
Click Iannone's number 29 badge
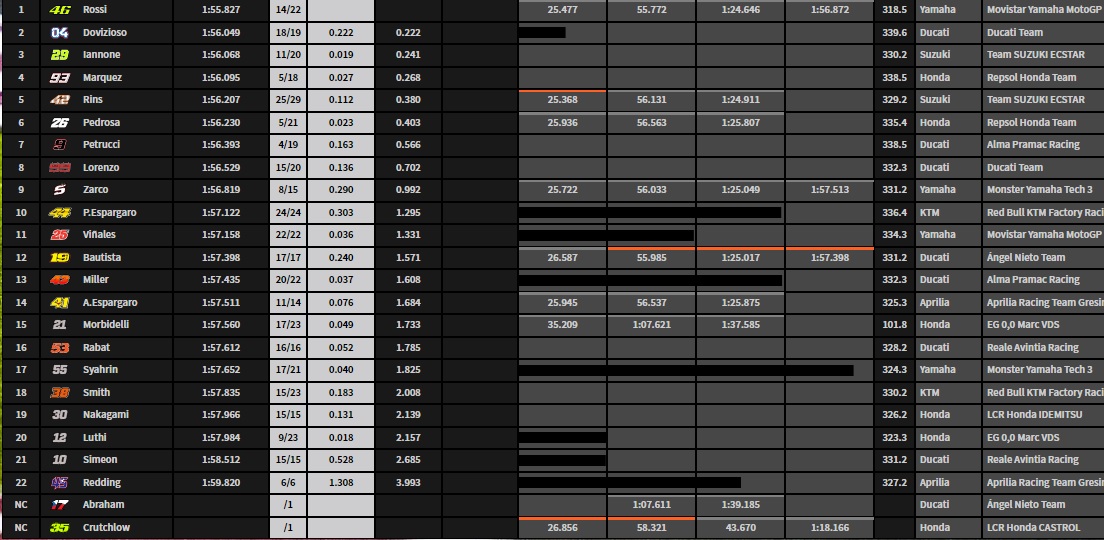click(x=59, y=55)
